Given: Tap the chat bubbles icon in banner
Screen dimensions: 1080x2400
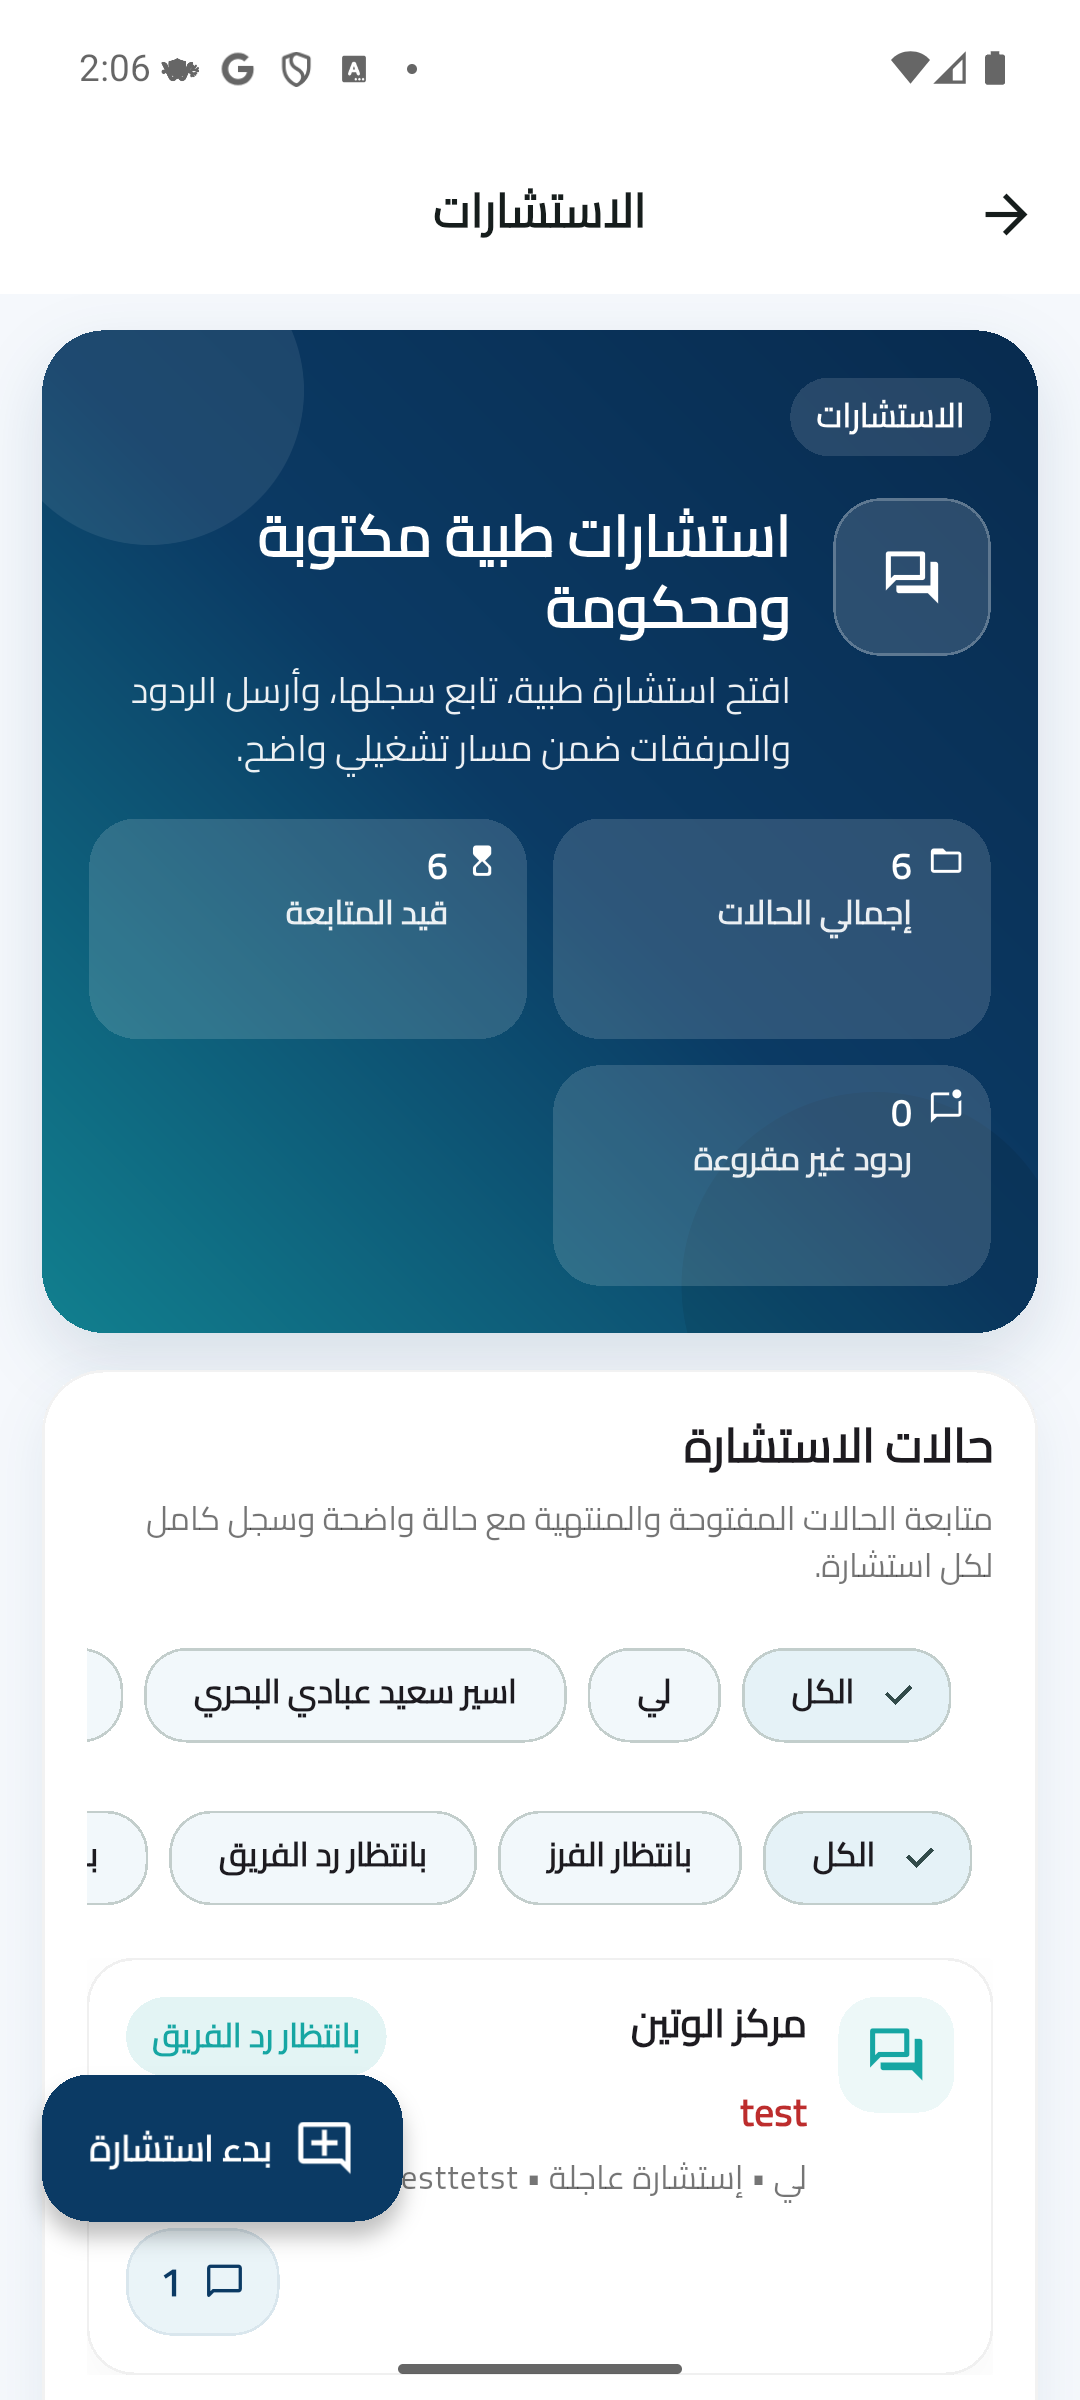Looking at the screenshot, I should (x=911, y=577).
